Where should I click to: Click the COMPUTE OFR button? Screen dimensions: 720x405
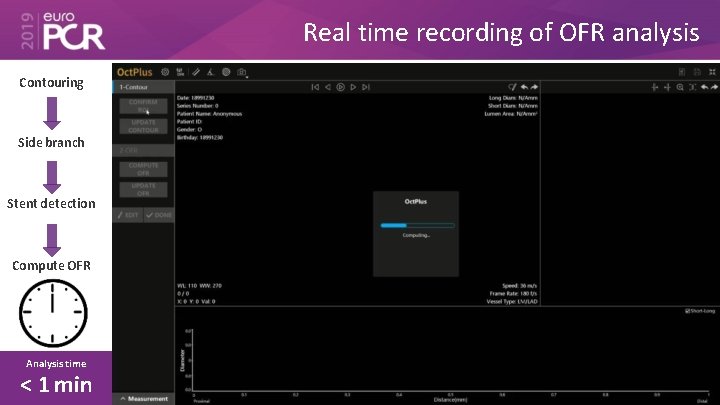coord(143,169)
